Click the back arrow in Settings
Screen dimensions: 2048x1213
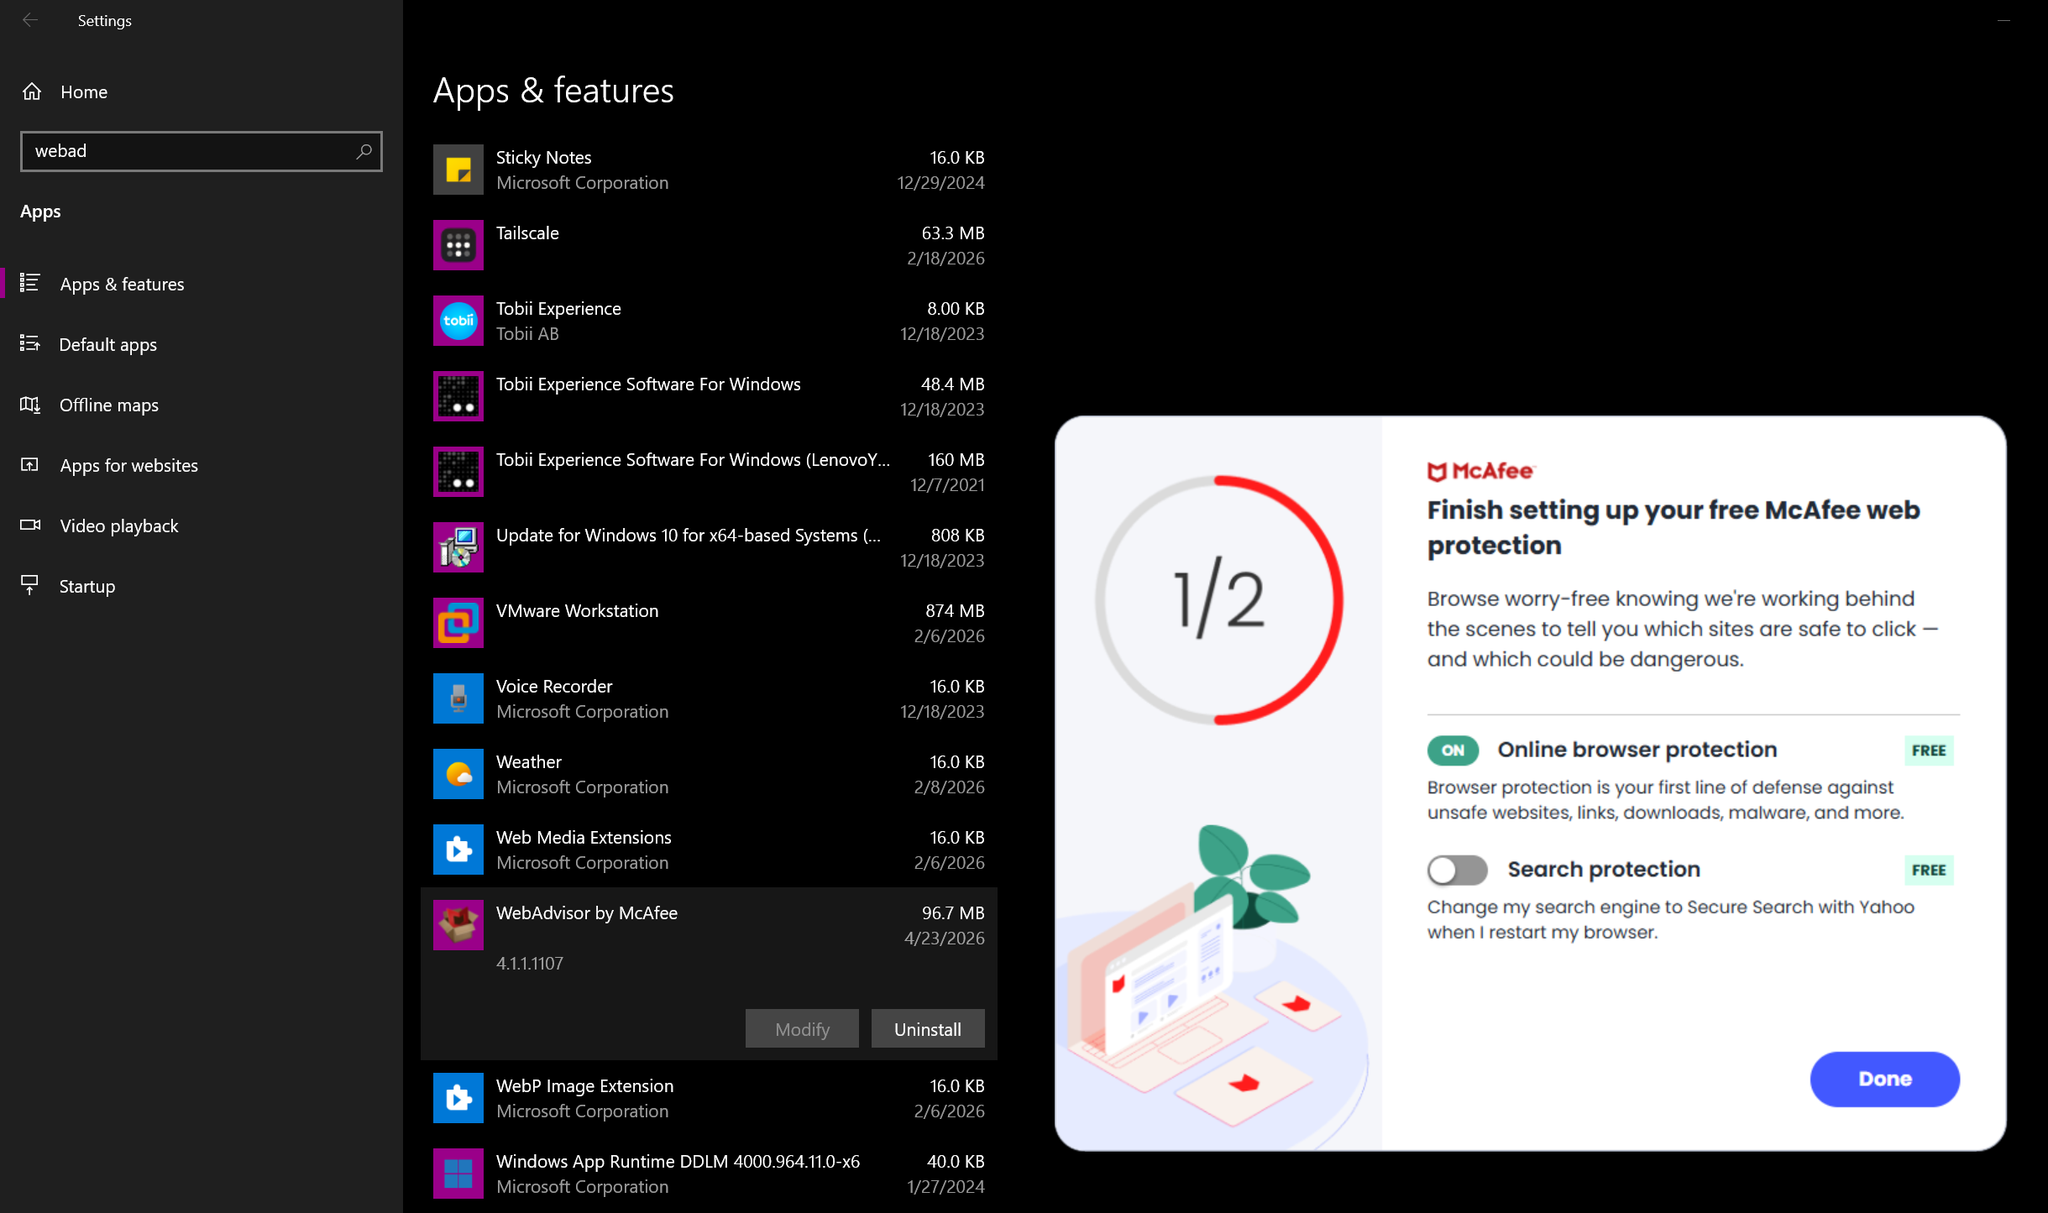tap(30, 20)
